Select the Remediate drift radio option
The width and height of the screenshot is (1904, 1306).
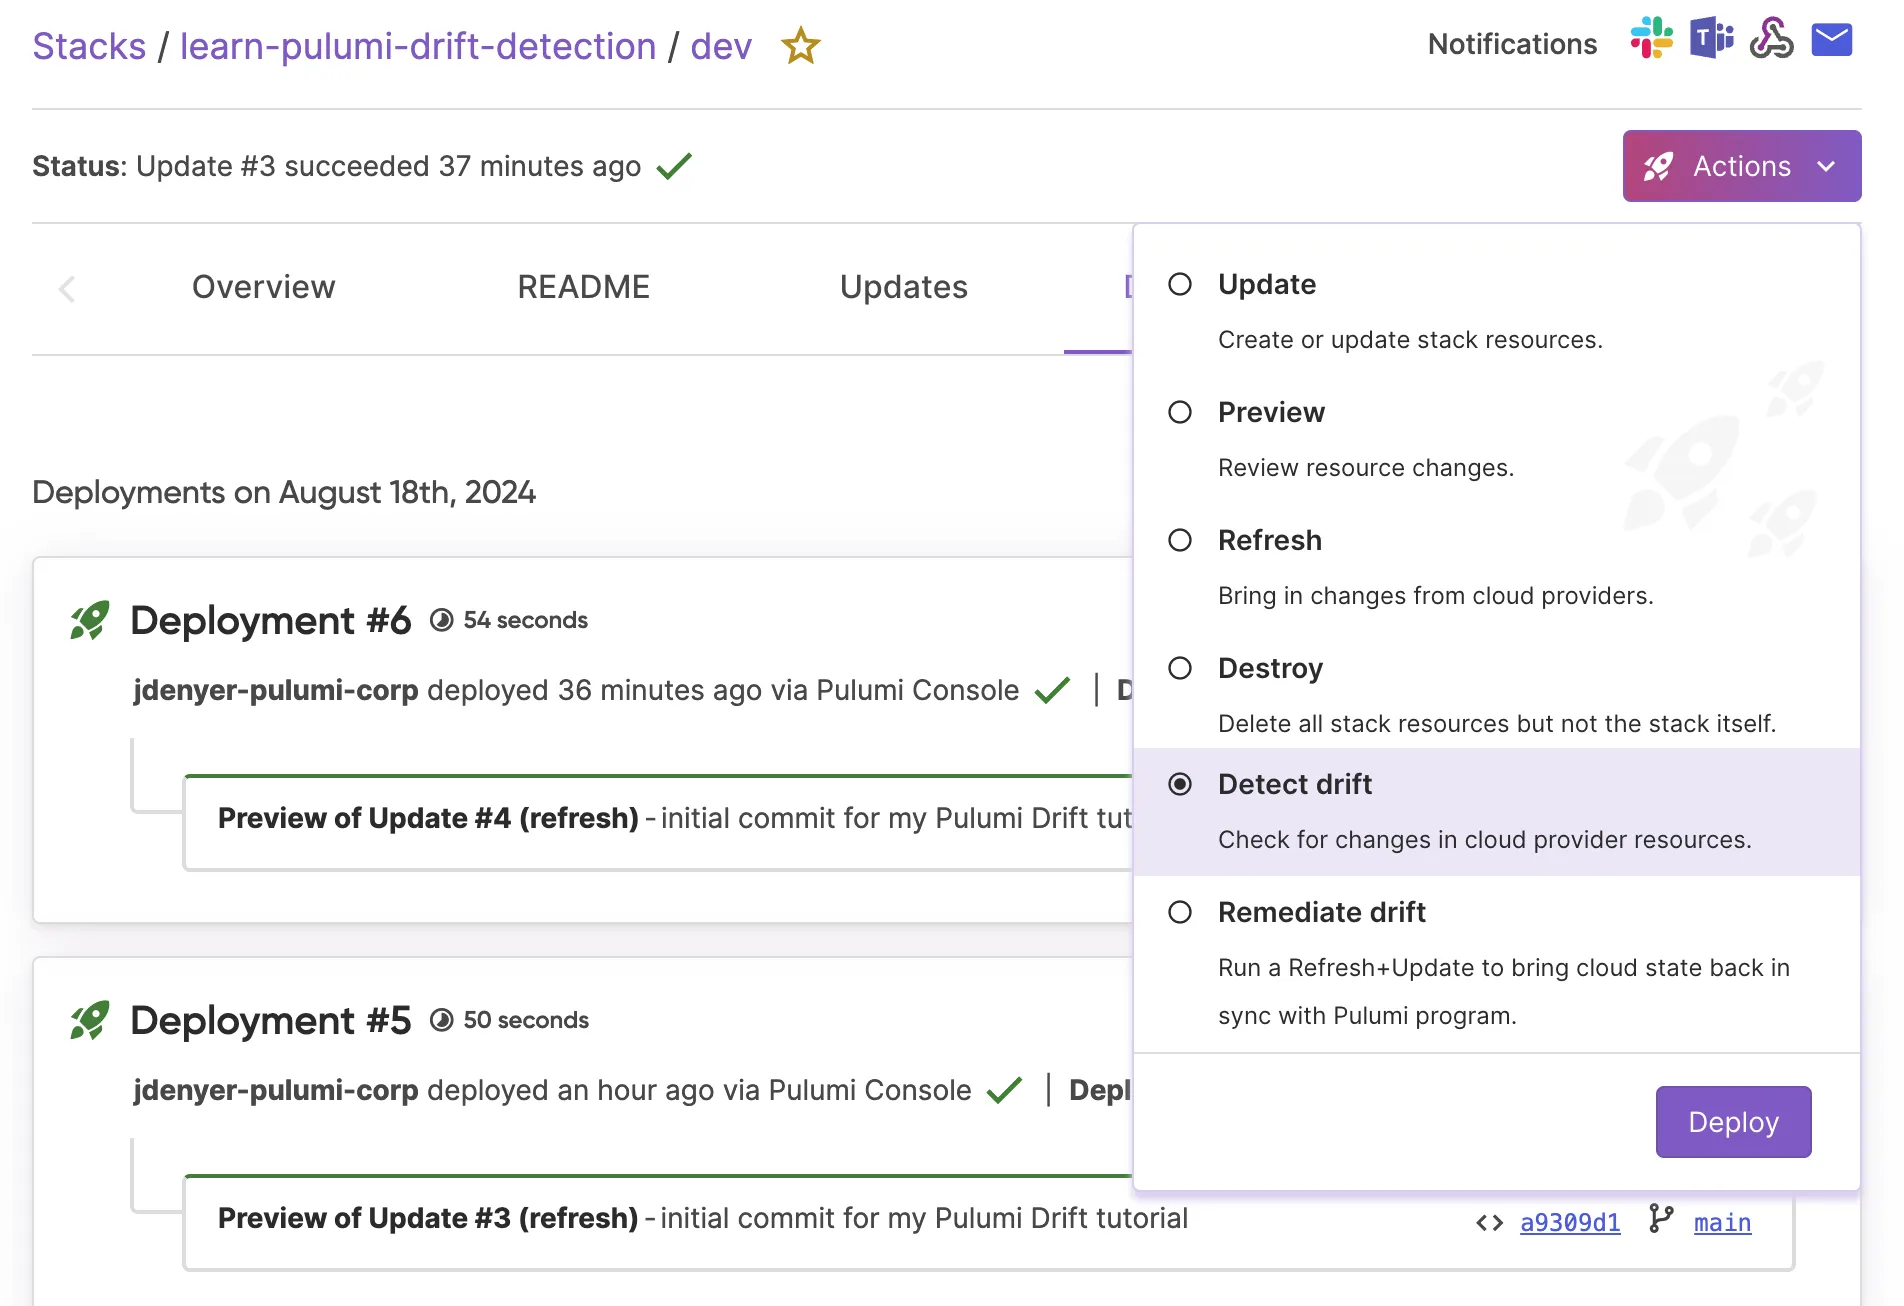pos(1180,912)
